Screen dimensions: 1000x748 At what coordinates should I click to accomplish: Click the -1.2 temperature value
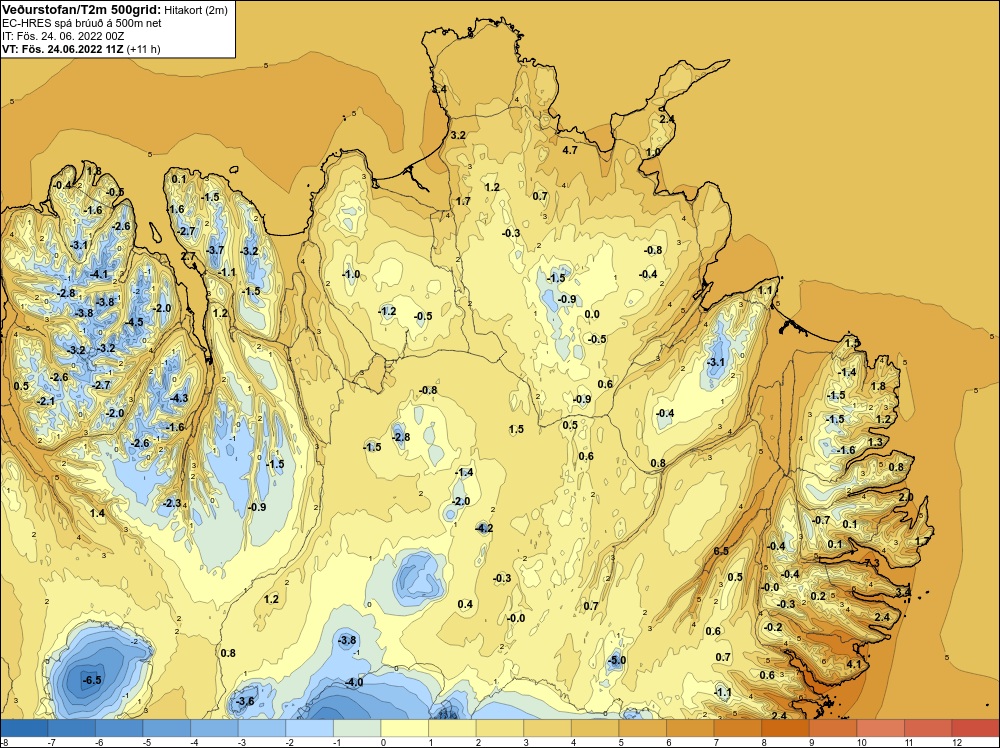point(387,311)
